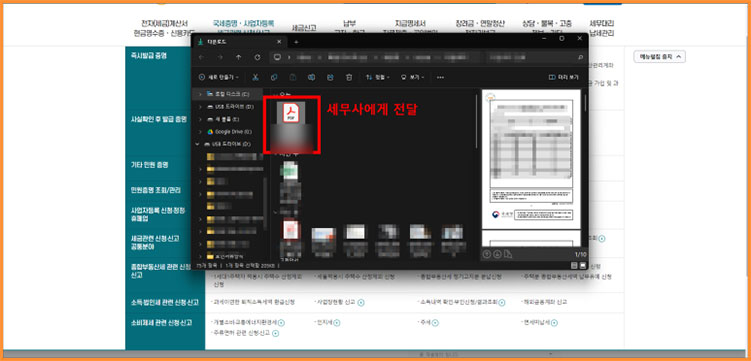The height and width of the screenshot is (361, 751).
Task: Go back with Explorer's back arrow
Action: click(x=201, y=57)
